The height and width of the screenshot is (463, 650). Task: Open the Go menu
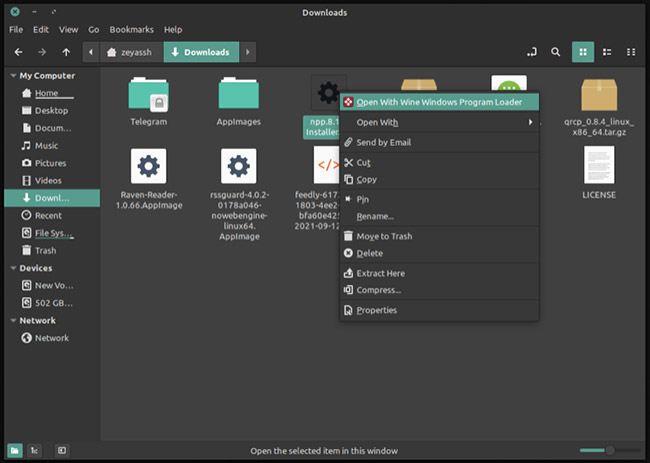coord(94,30)
